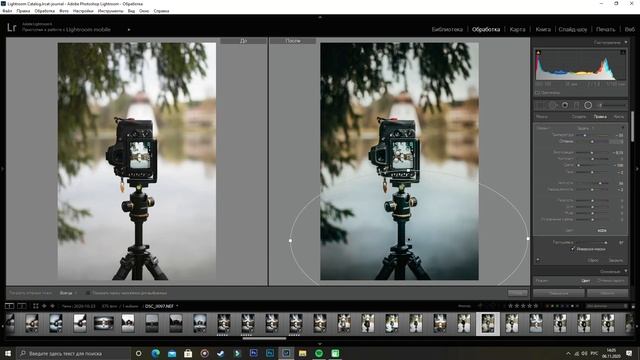Toggle the radial filter panel on/off switch
The height and width of the screenshot is (360, 640).
click(x=538, y=260)
